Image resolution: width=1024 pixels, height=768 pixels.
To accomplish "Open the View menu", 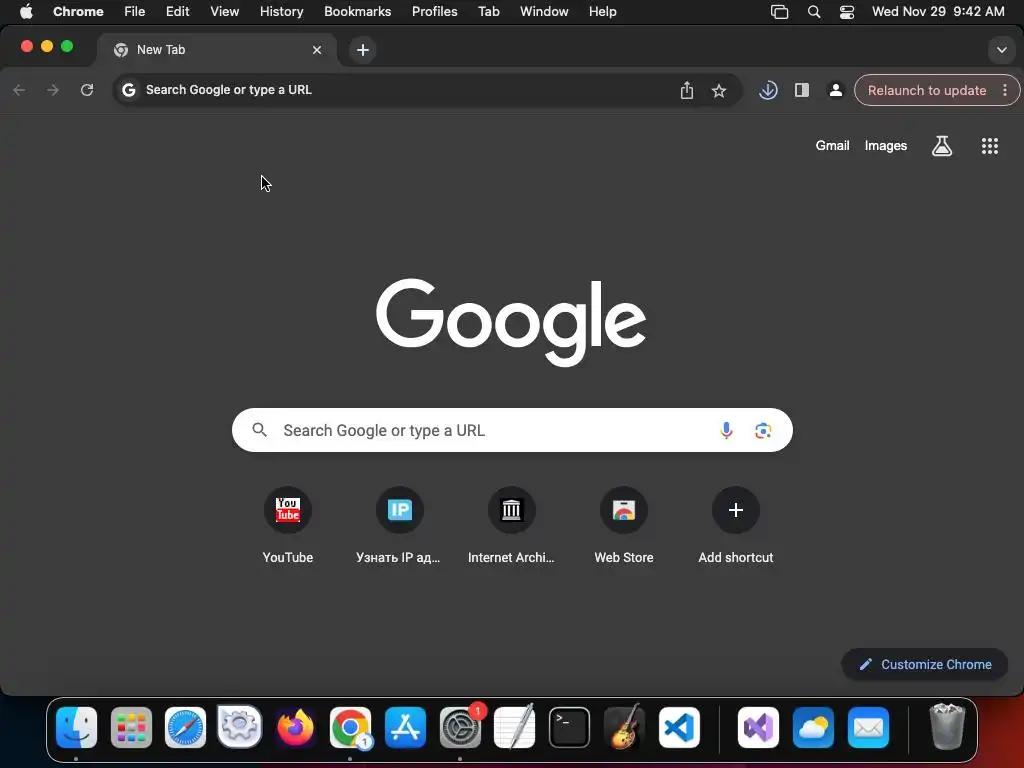I will [x=224, y=12].
